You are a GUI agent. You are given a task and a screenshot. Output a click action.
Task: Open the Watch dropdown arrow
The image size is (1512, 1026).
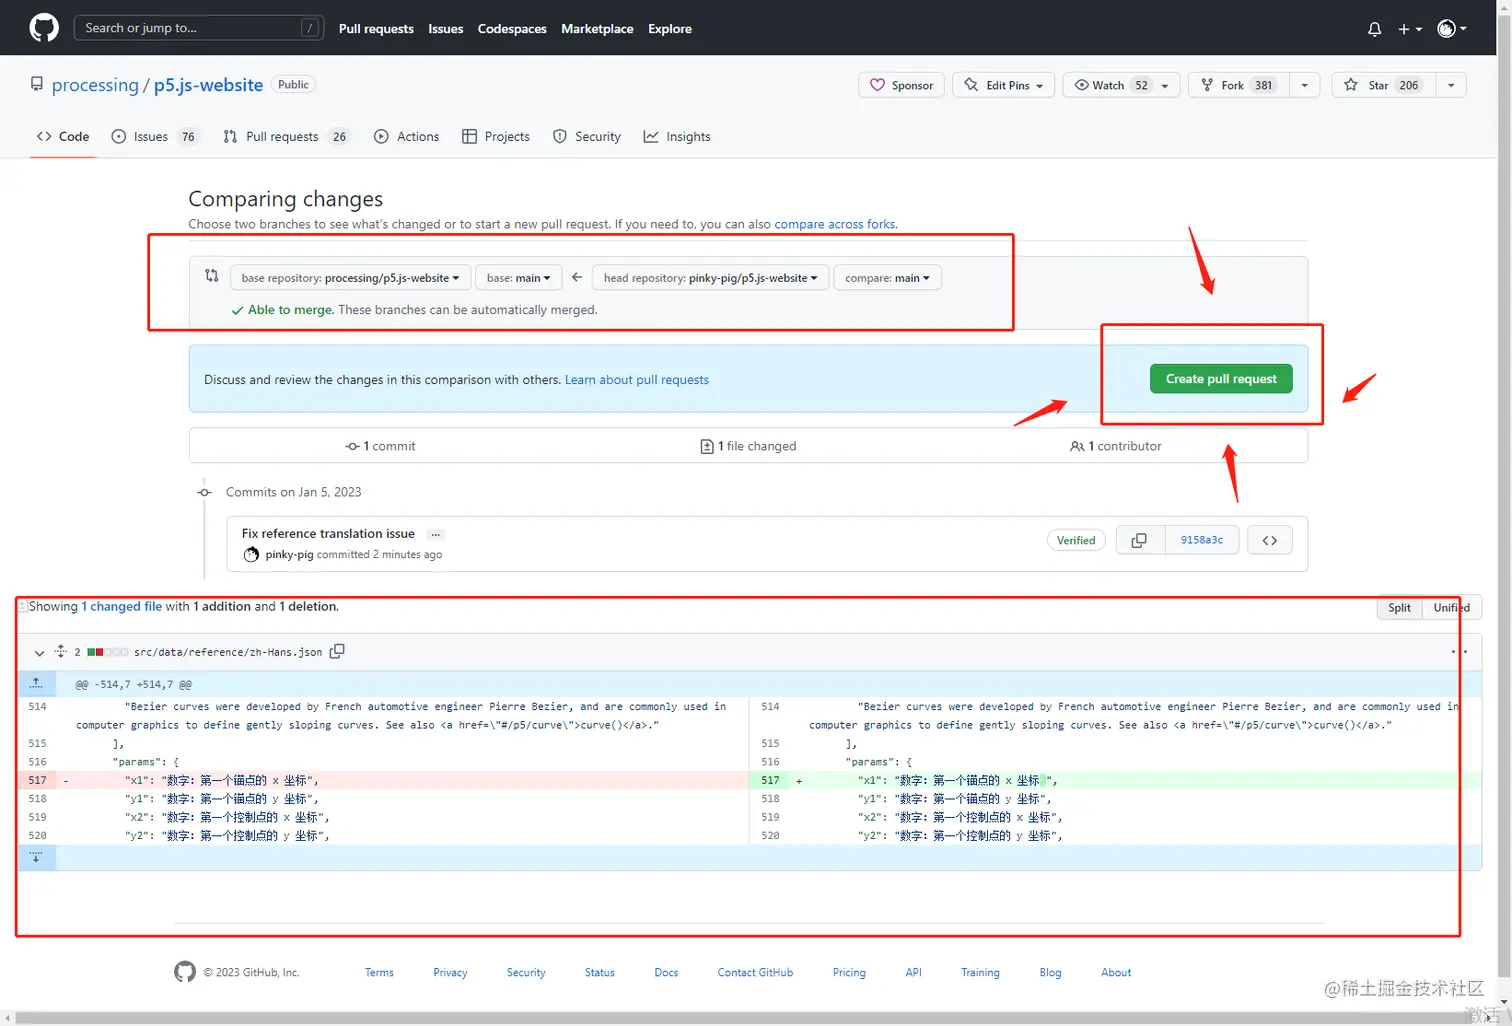tap(1165, 85)
